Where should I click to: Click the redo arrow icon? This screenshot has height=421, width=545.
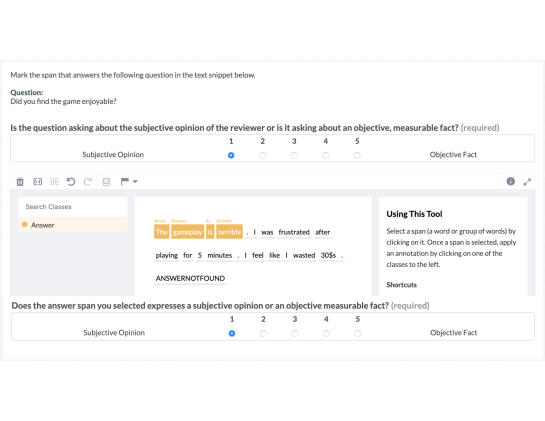coord(88,181)
